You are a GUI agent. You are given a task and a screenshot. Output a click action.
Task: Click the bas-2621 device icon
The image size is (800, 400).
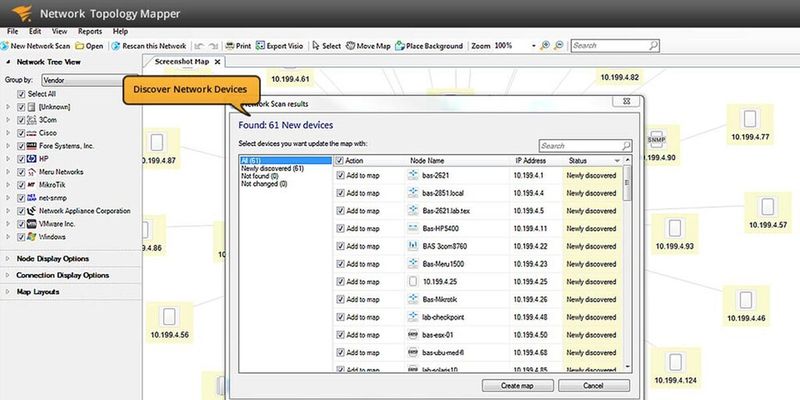coord(413,176)
